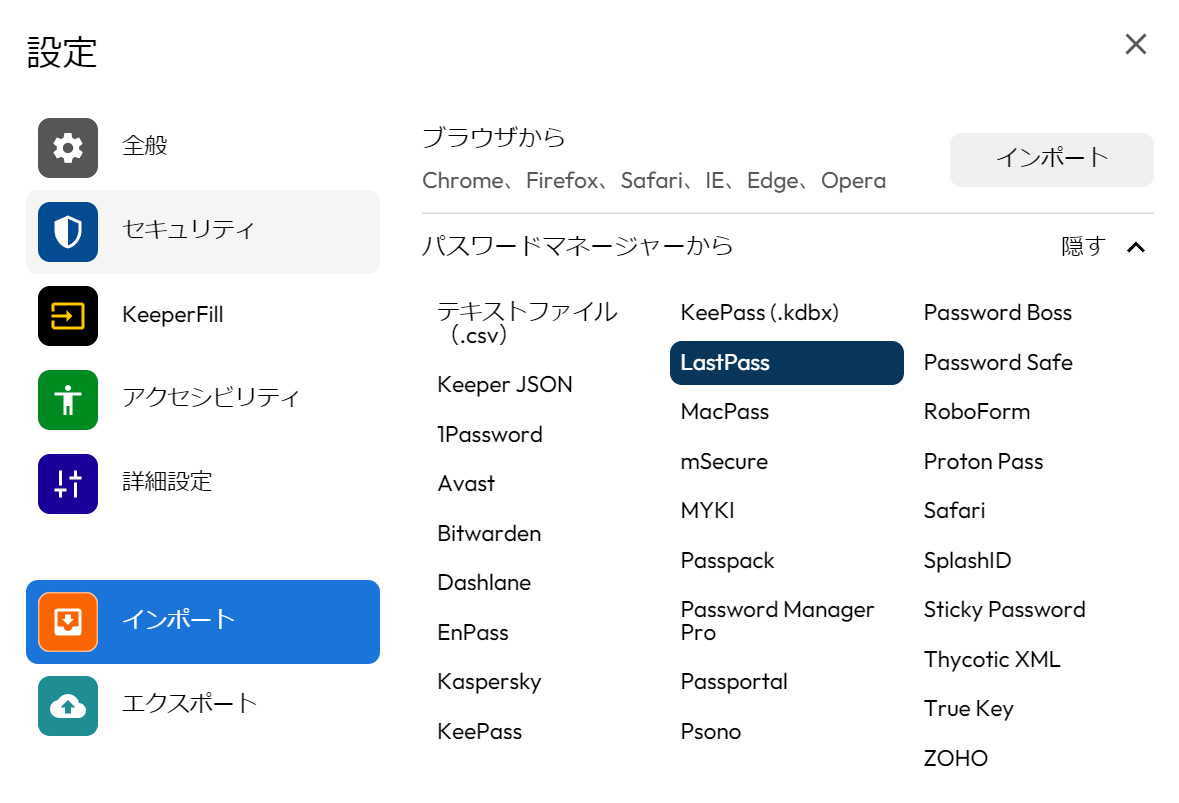The width and height of the screenshot is (1179, 803).
Task: Click the KeeperFill yellow arrow icon
Action: 68,316
